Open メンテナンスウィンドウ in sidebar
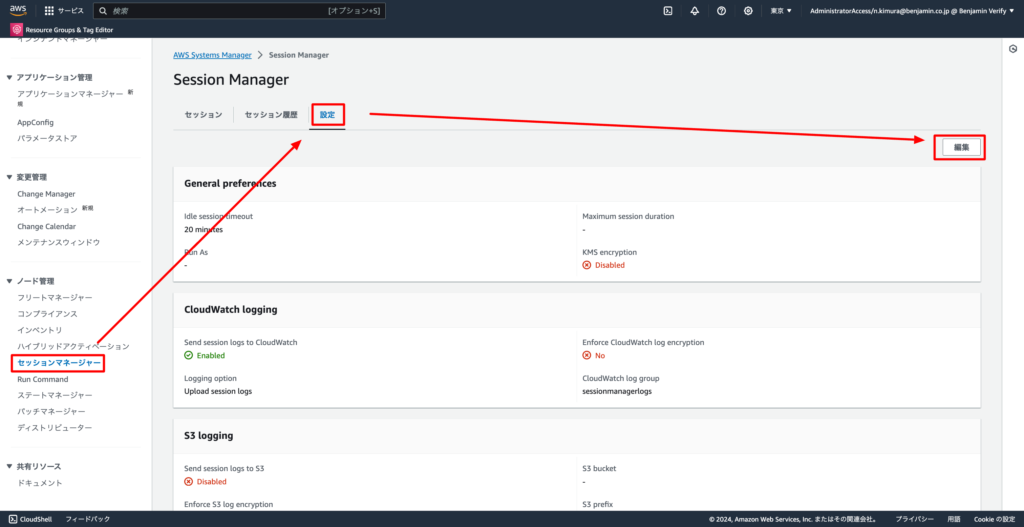The width and height of the screenshot is (1024, 527). [x=59, y=242]
